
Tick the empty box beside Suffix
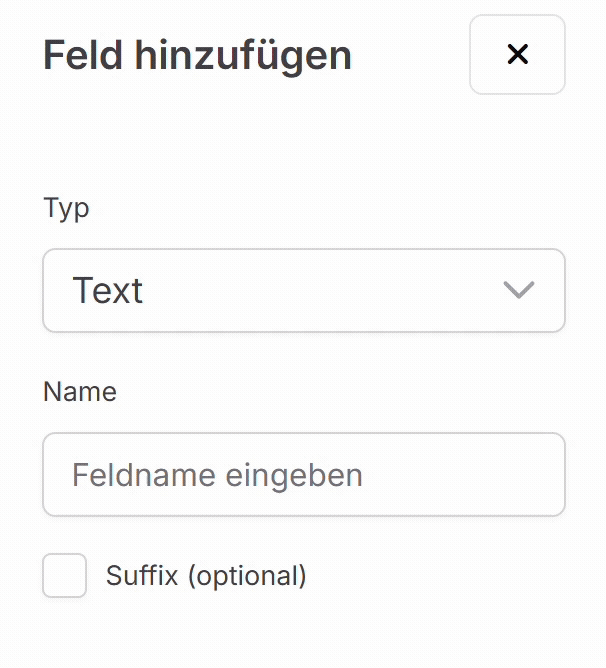pyautogui.click(x=65, y=576)
